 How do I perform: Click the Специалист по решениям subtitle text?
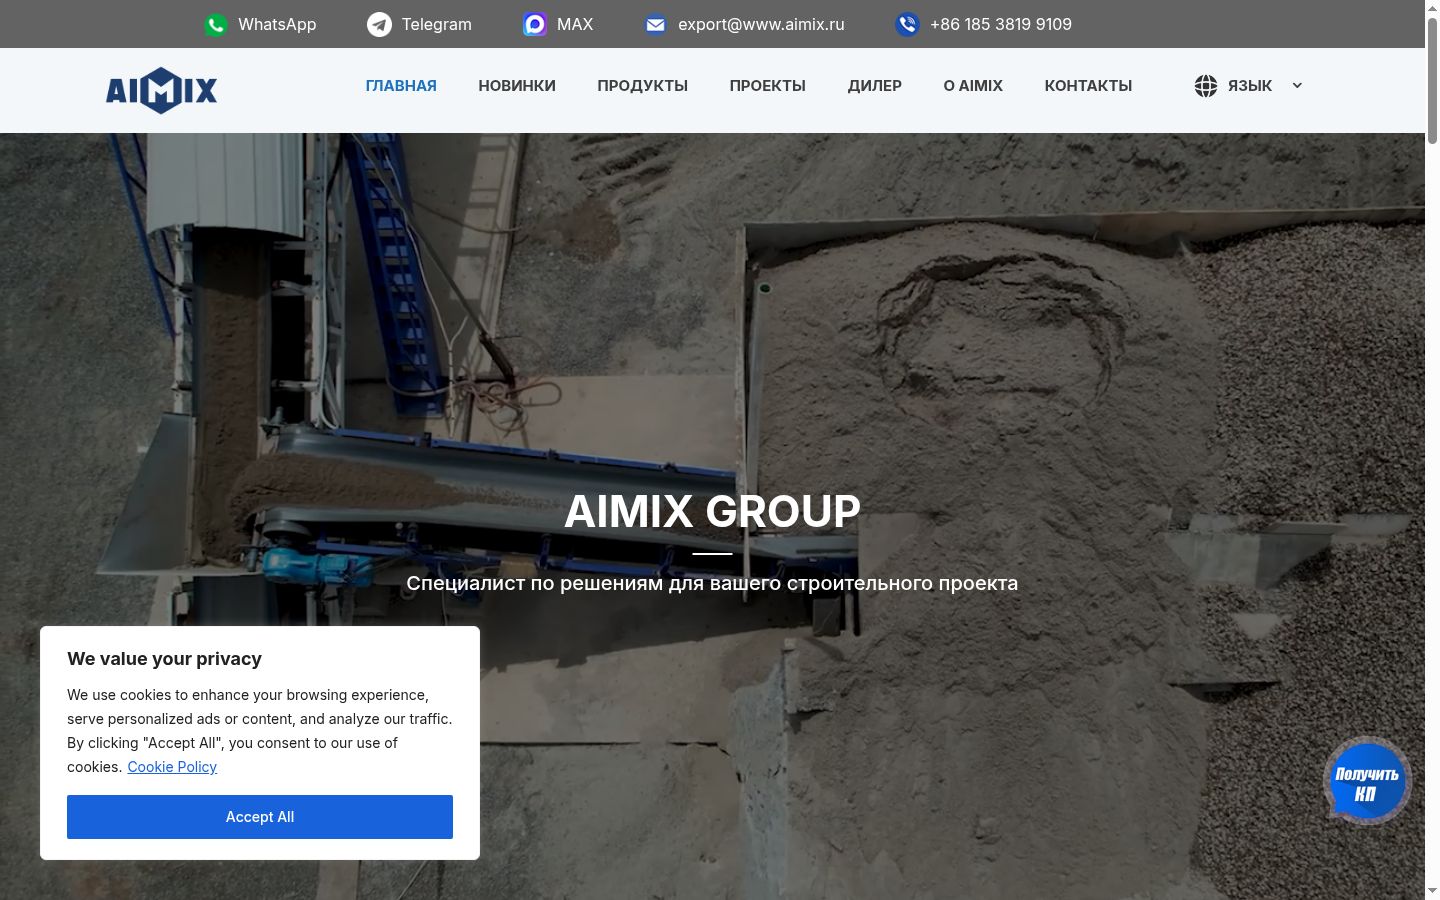click(712, 583)
